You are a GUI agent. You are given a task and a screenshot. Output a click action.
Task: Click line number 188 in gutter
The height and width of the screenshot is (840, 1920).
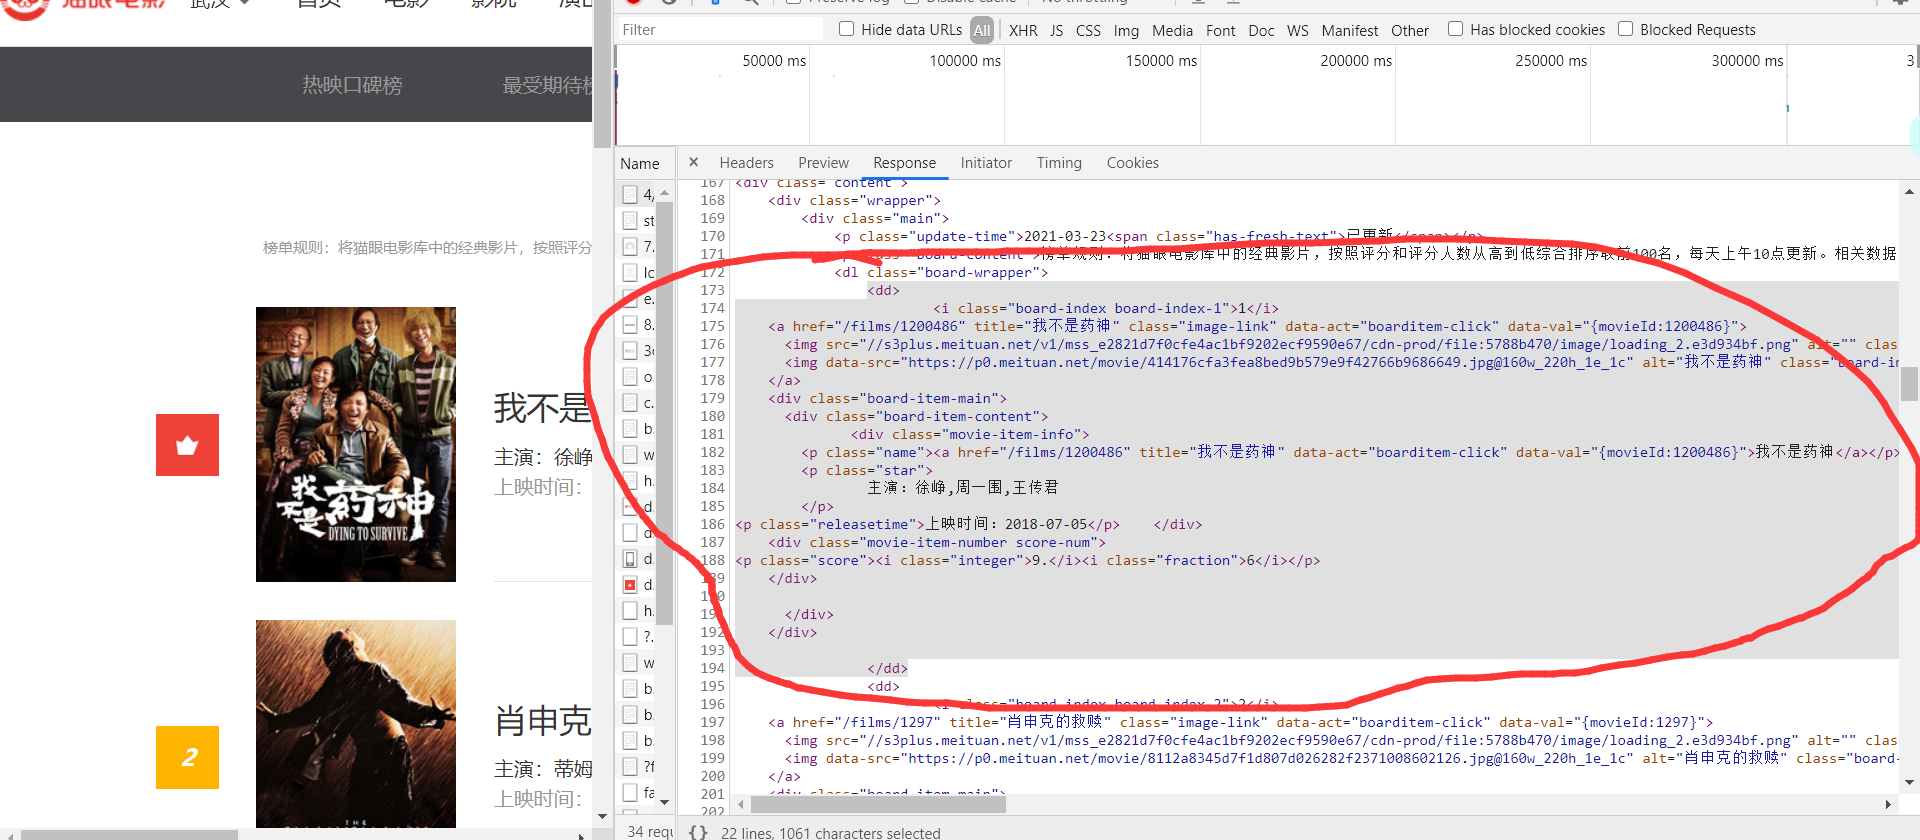pos(713,560)
